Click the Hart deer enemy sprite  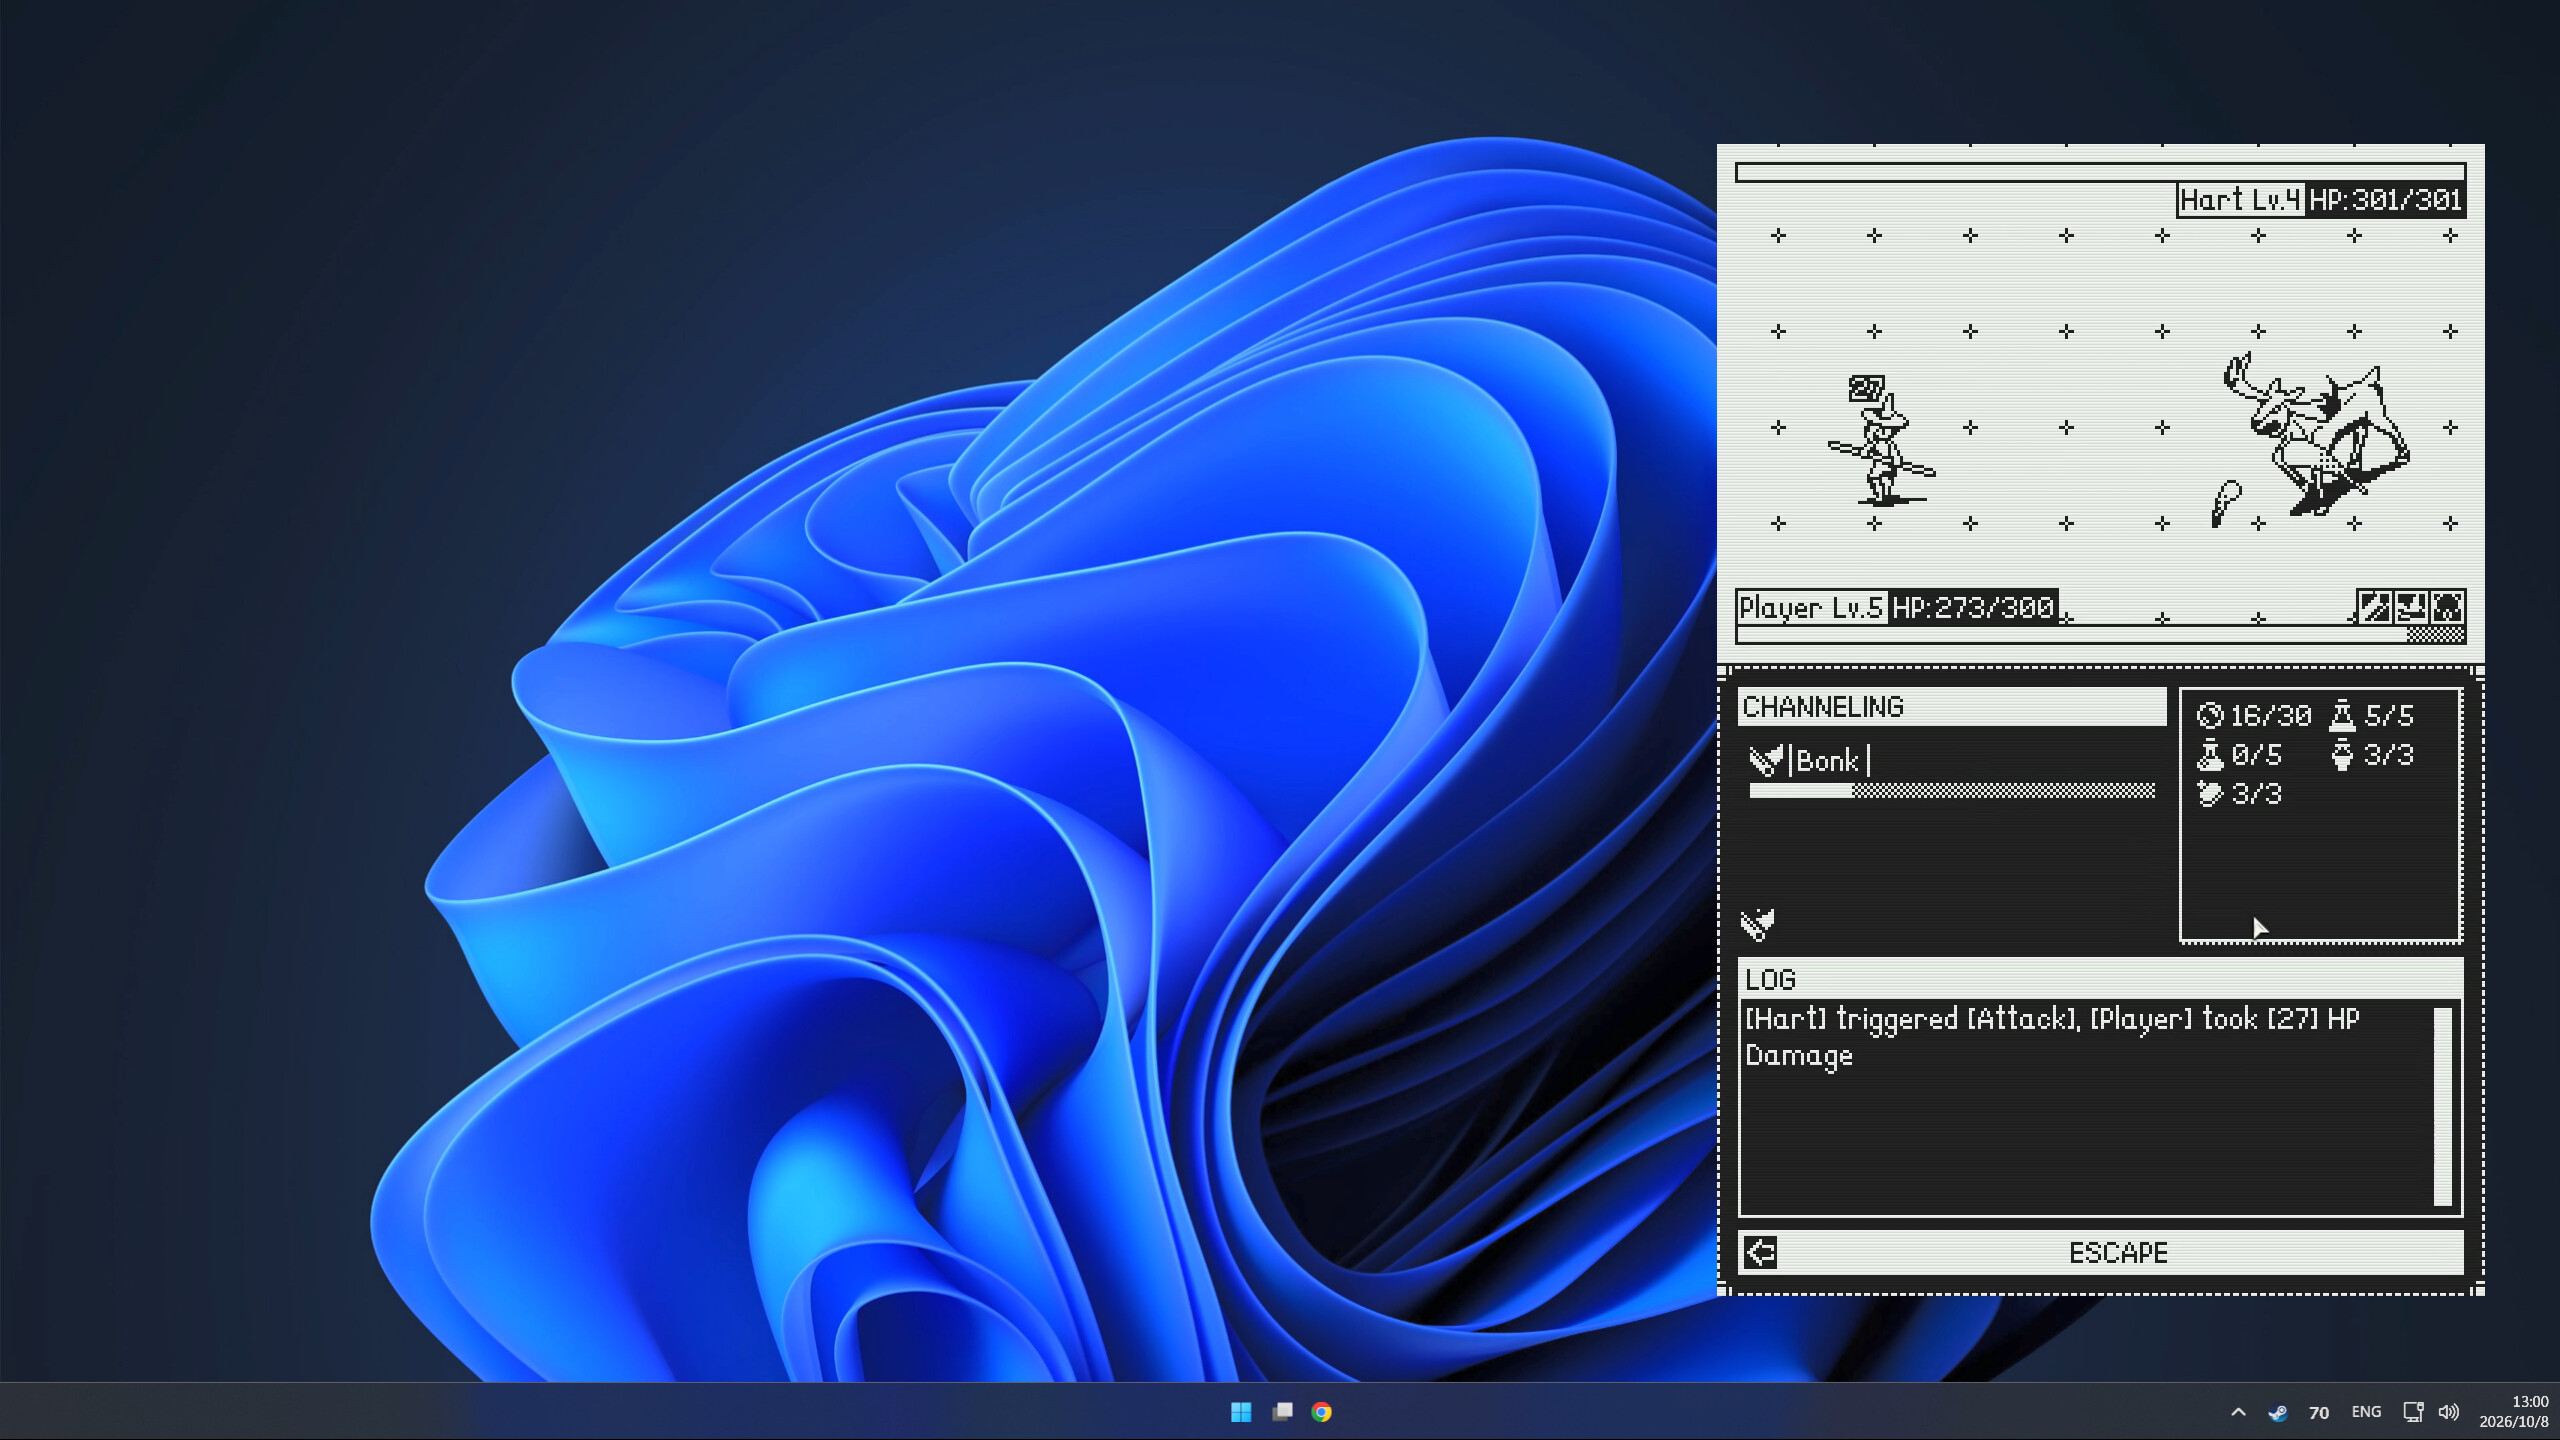[x=2317, y=435]
